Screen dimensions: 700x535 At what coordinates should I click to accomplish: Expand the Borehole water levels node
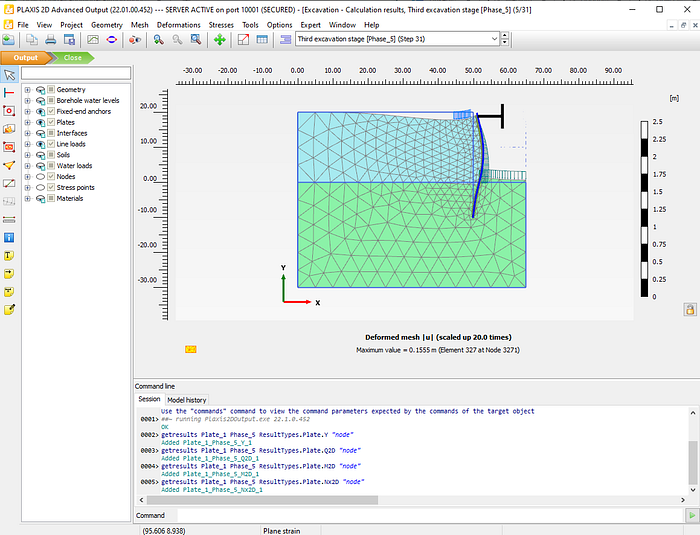[28, 100]
